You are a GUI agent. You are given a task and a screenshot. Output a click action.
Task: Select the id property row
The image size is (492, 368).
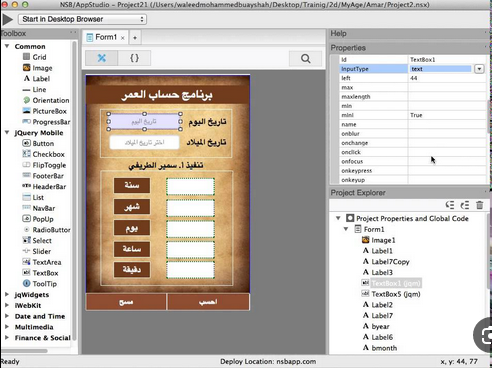[413, 60]
